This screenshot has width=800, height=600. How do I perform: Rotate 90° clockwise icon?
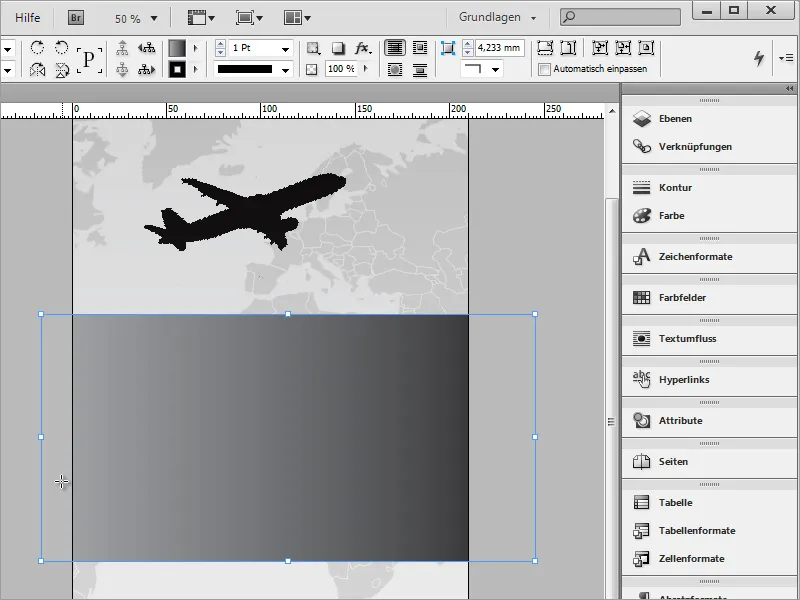tap(37, 48)
